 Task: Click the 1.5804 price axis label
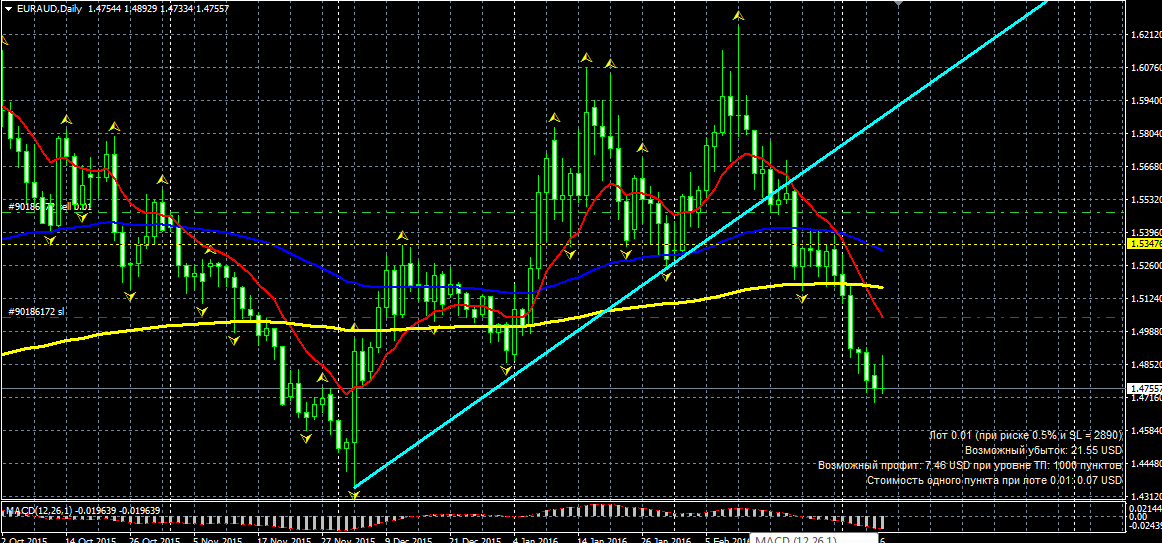click(x=1146, y=134)
